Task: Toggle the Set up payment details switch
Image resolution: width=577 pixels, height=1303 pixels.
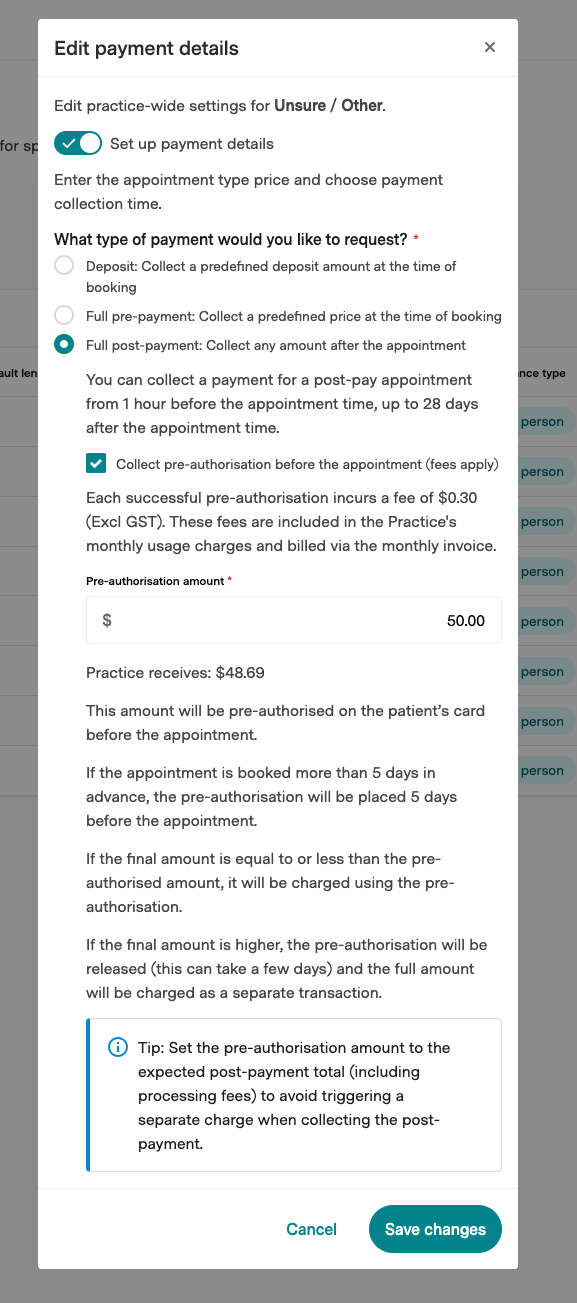Action: (x=78, y=143)
